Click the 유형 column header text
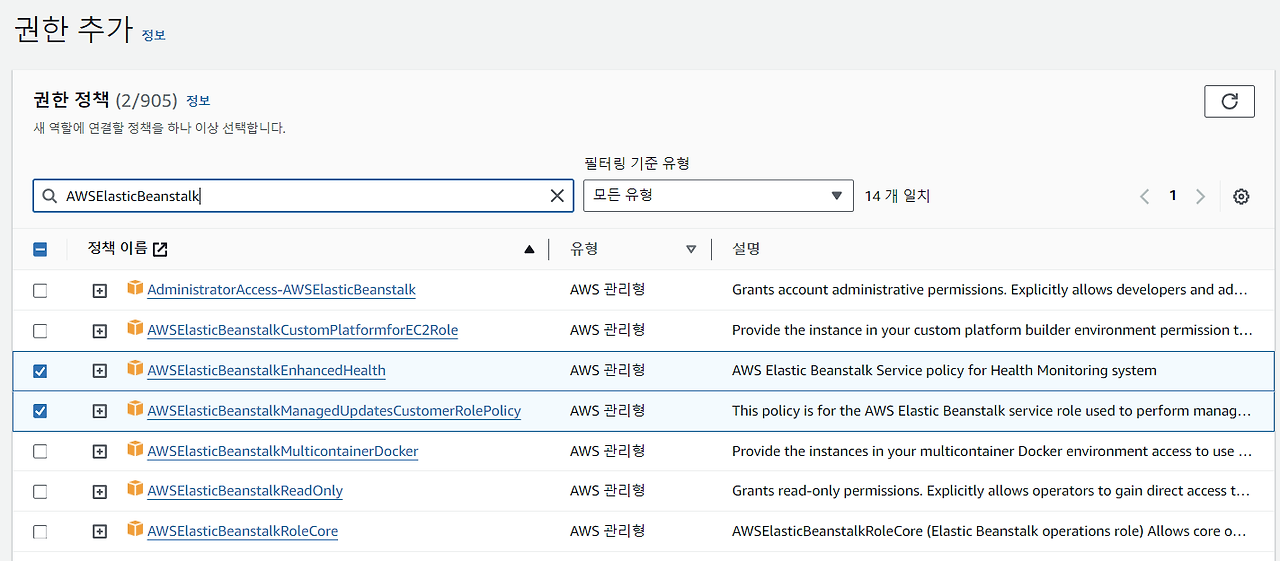The image size is (1280, 561). 584,249
